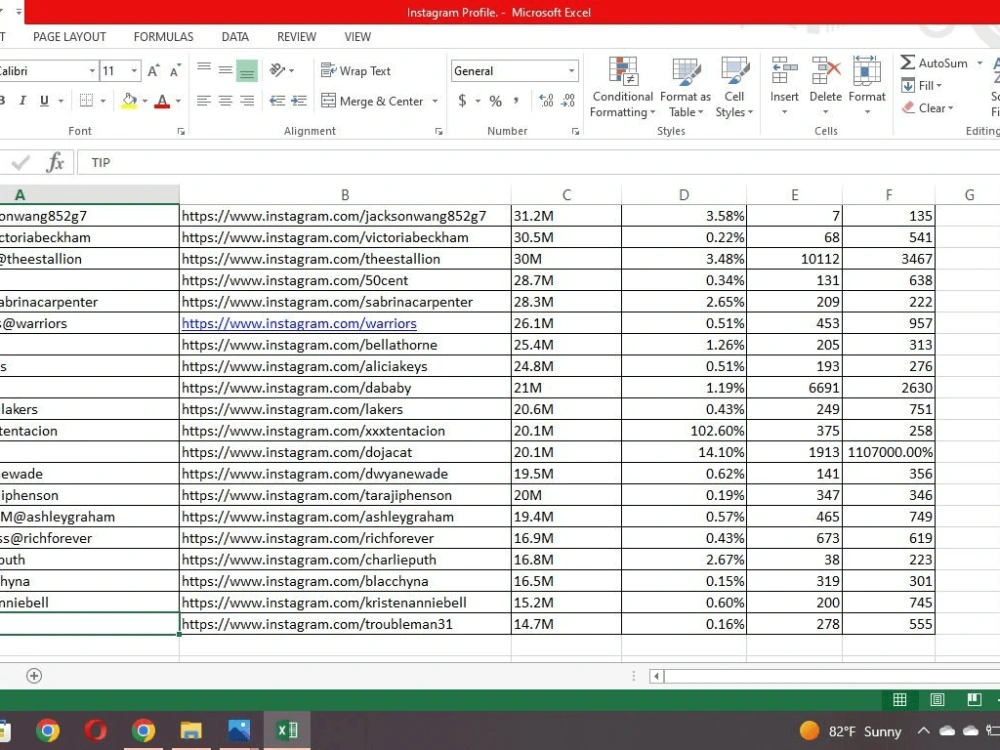Toggle underline formatting

[x=44, y=101]
